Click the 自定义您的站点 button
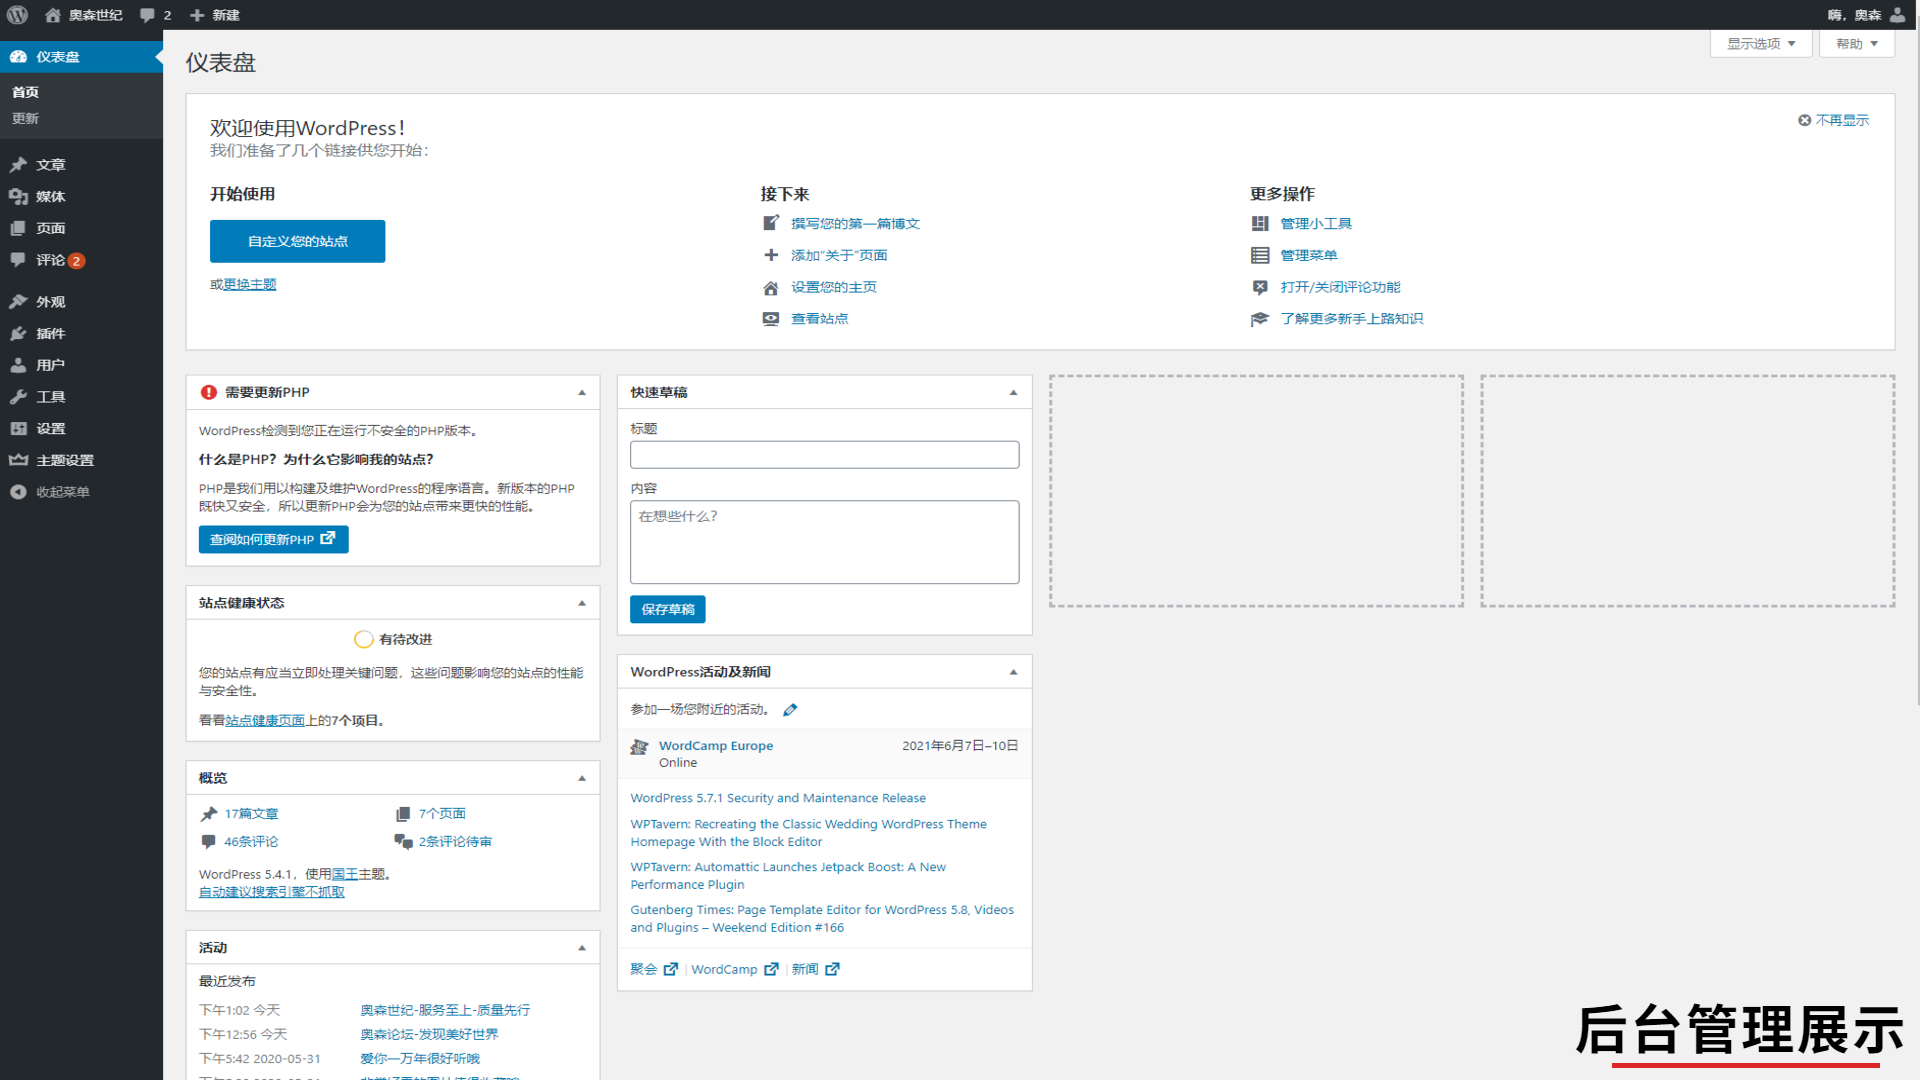1920x1080 pixels. 297,242
